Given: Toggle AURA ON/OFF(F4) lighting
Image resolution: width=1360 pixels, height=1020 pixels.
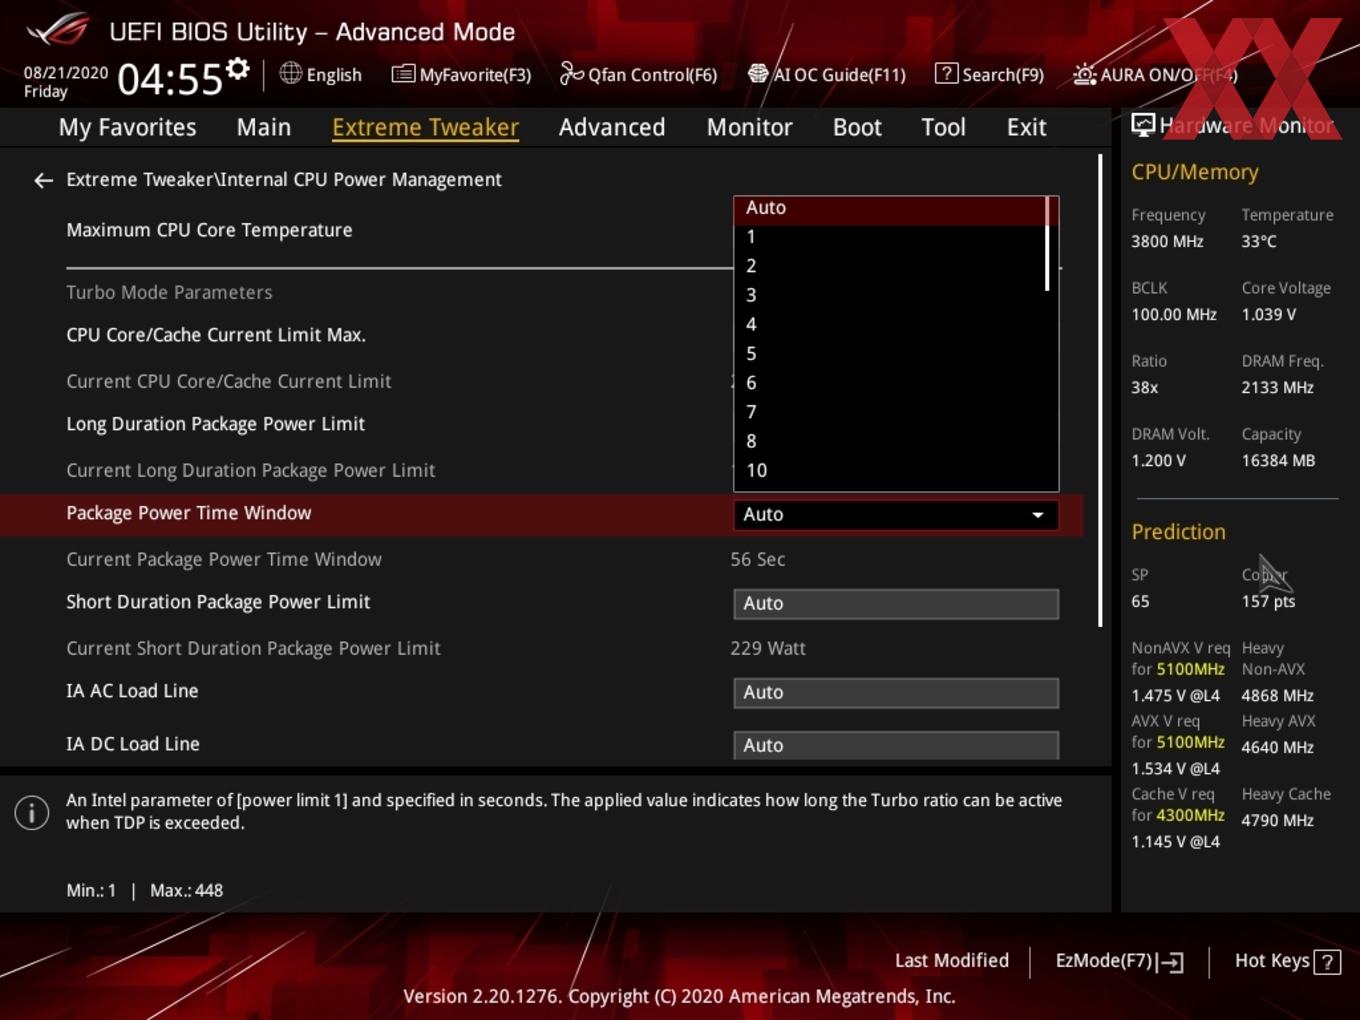Looking at the screenshot, I should [1155, 74].
